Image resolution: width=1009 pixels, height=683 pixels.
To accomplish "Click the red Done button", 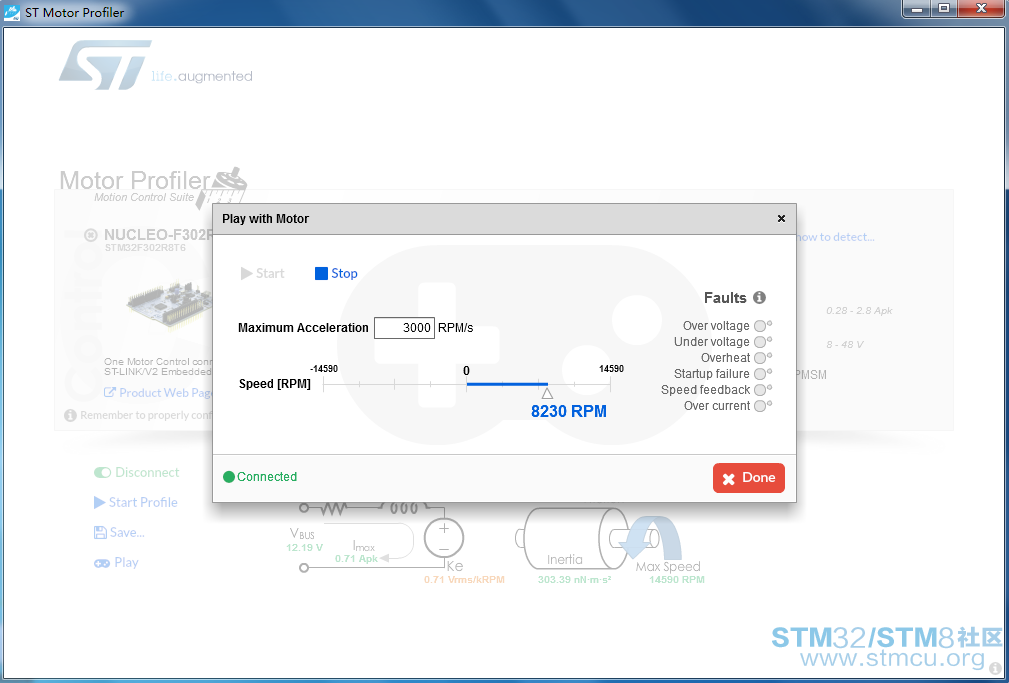I will coord(748,478).
